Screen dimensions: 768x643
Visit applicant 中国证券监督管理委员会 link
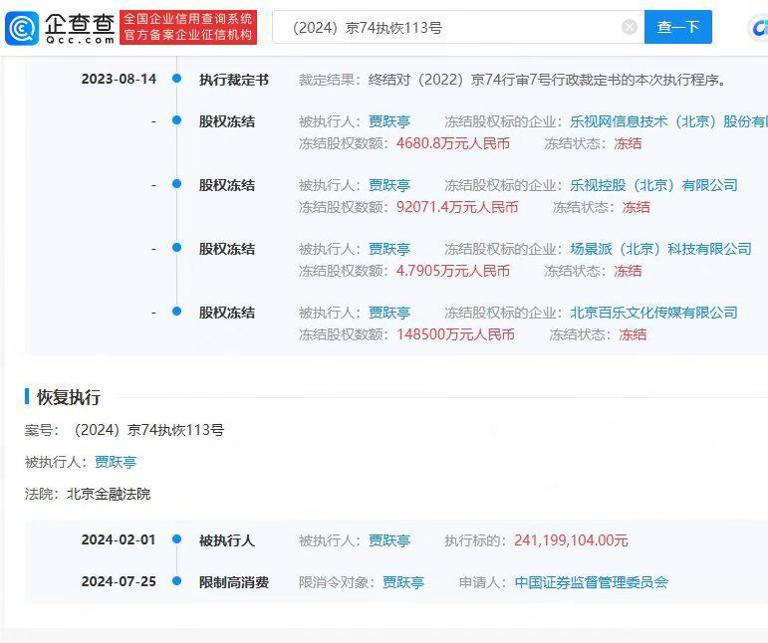[591, 582]
